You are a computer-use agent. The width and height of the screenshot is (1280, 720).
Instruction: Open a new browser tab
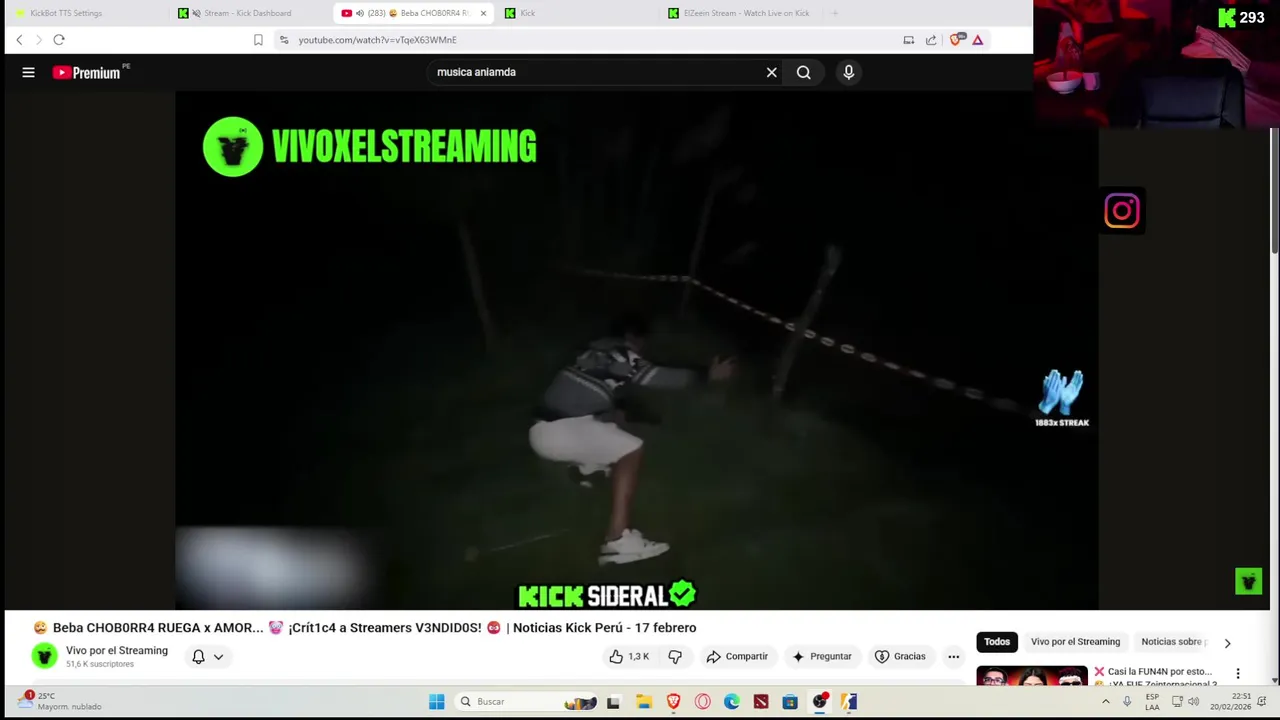pos(835,13)
